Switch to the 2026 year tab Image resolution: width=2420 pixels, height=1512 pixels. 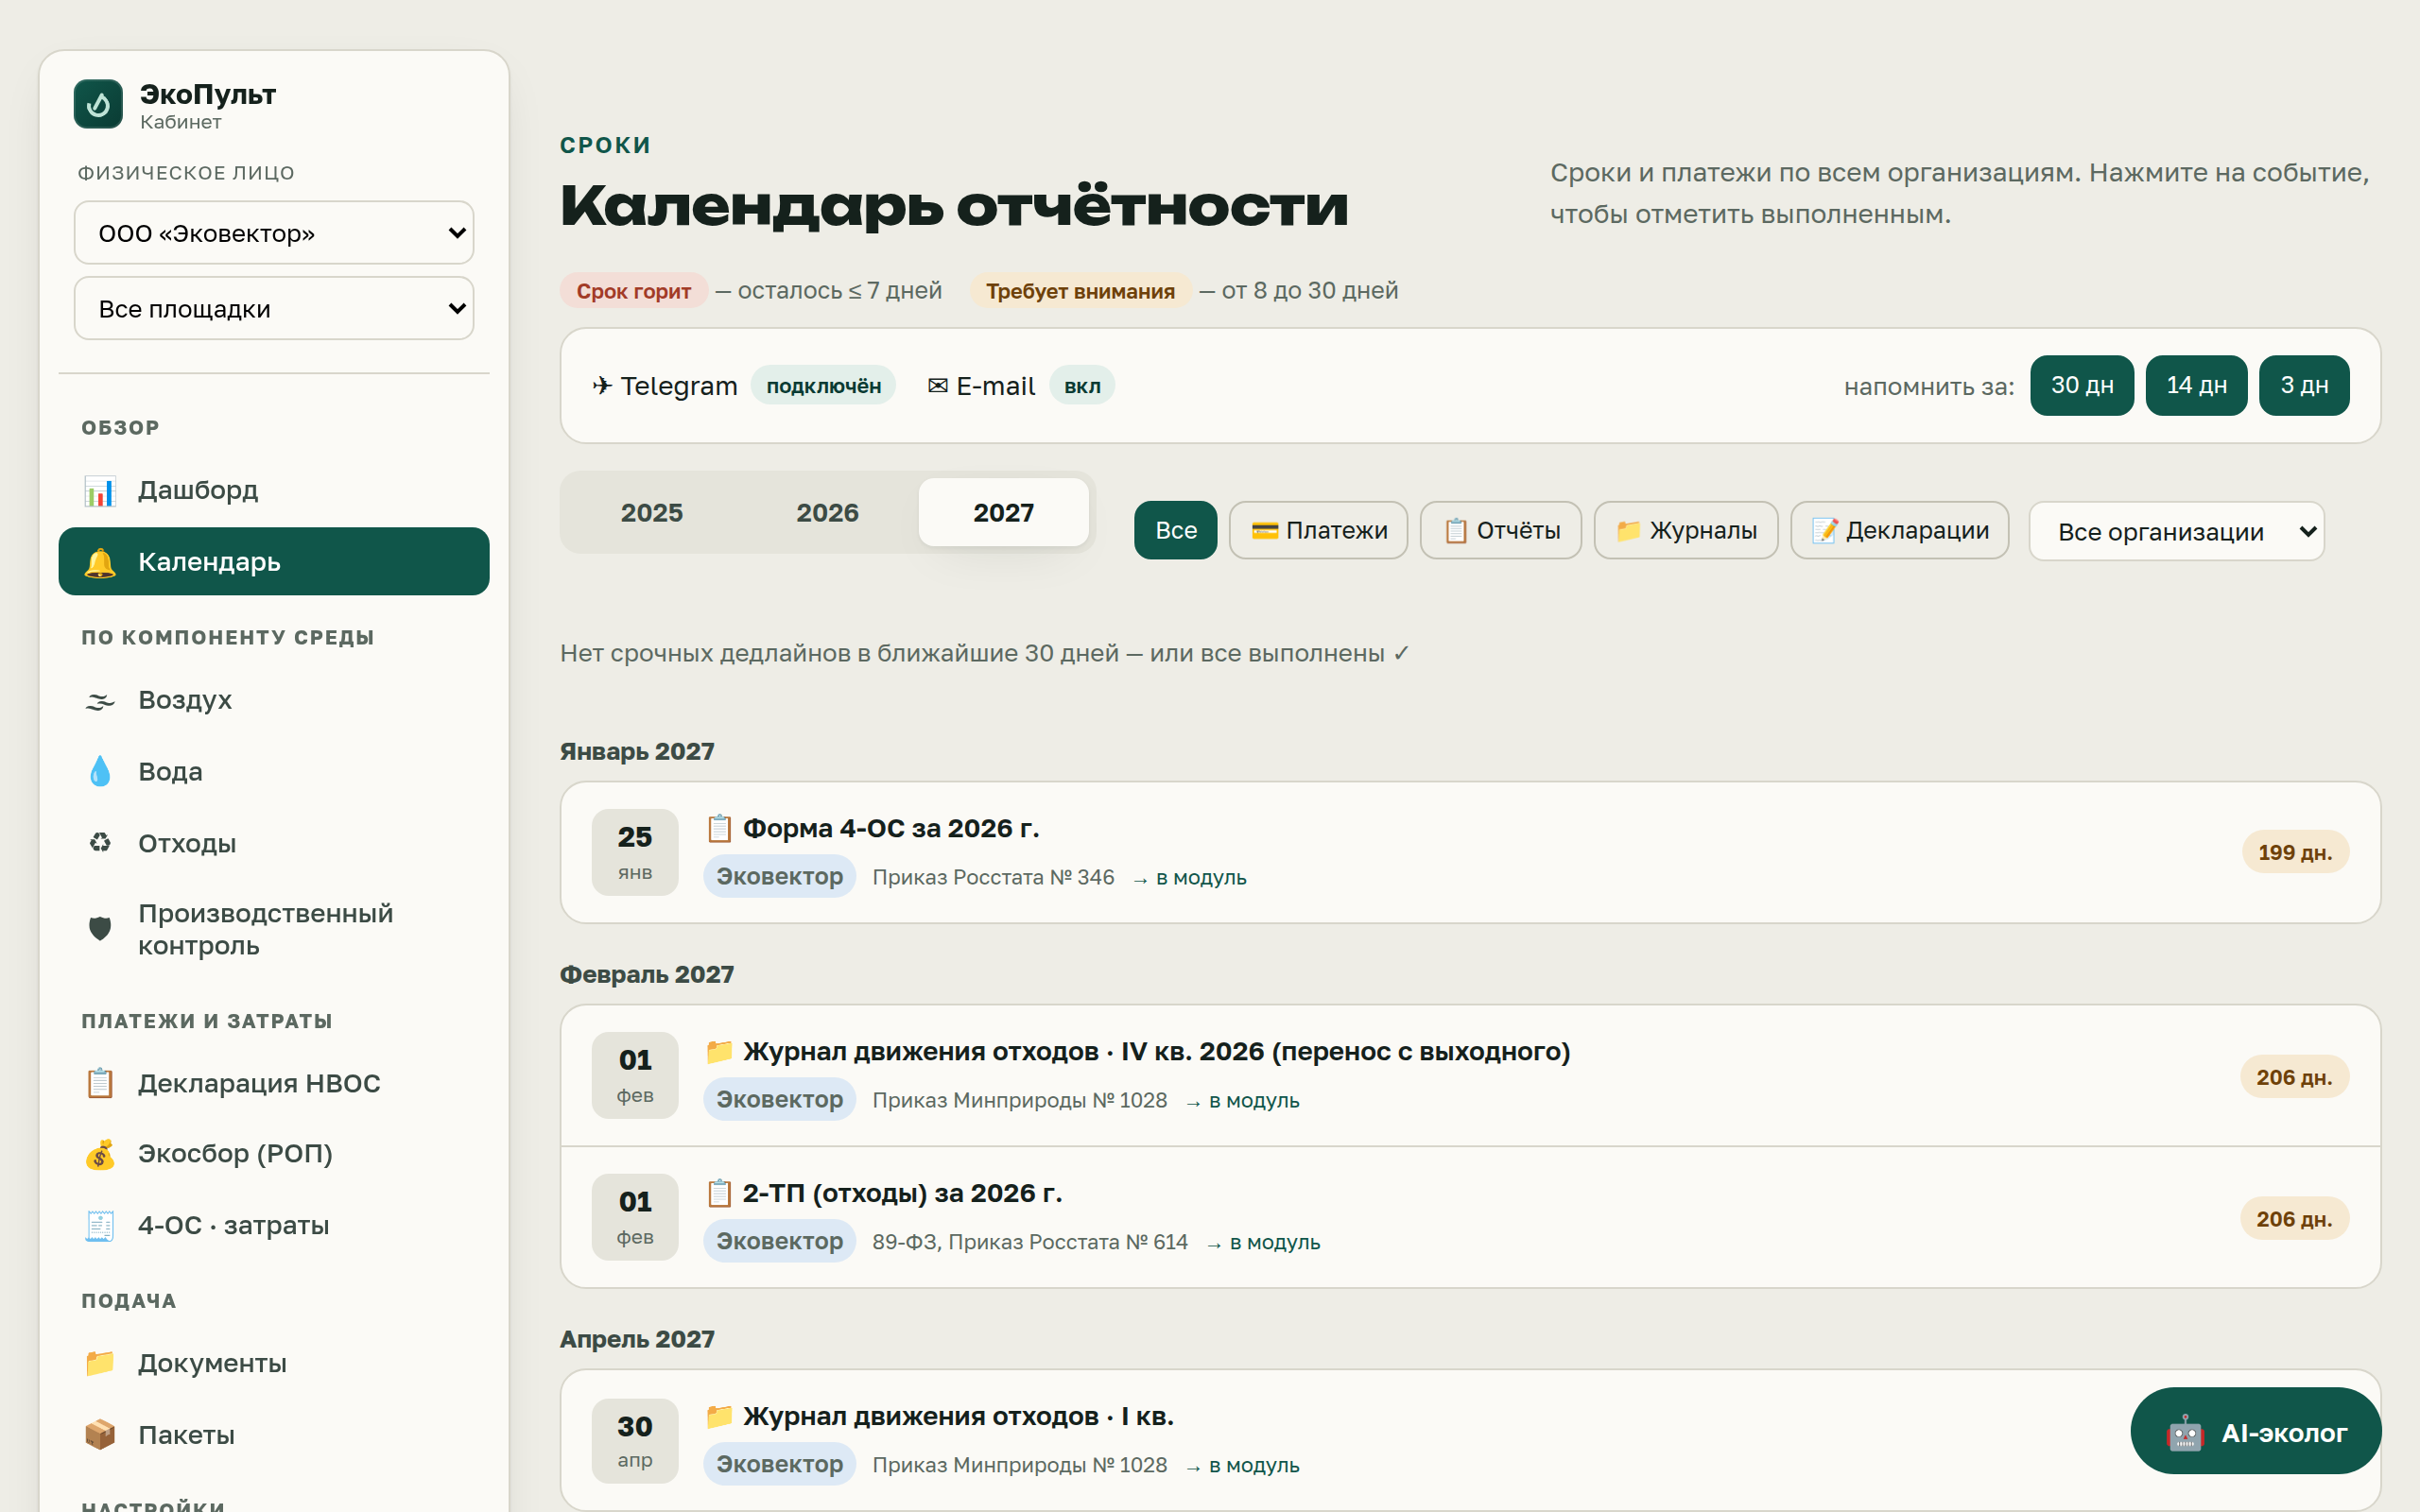tap(827, 513)
